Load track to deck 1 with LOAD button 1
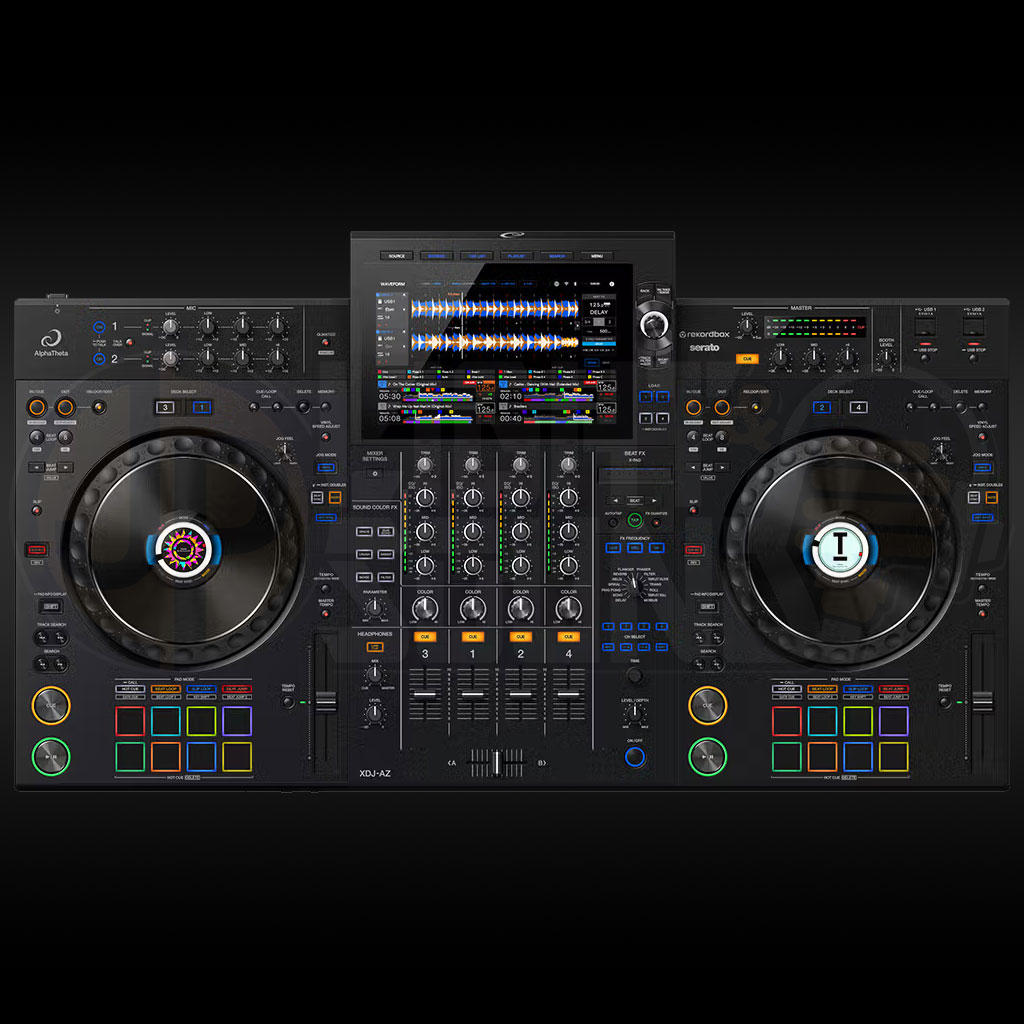The height and width of the screenshot is (1024, 1024). pos(645,396)
